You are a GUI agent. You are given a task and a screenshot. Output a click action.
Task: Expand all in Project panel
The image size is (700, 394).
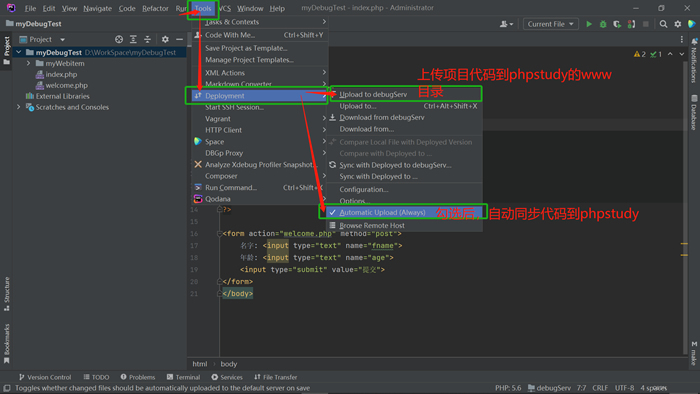click(x=133, y=39)
